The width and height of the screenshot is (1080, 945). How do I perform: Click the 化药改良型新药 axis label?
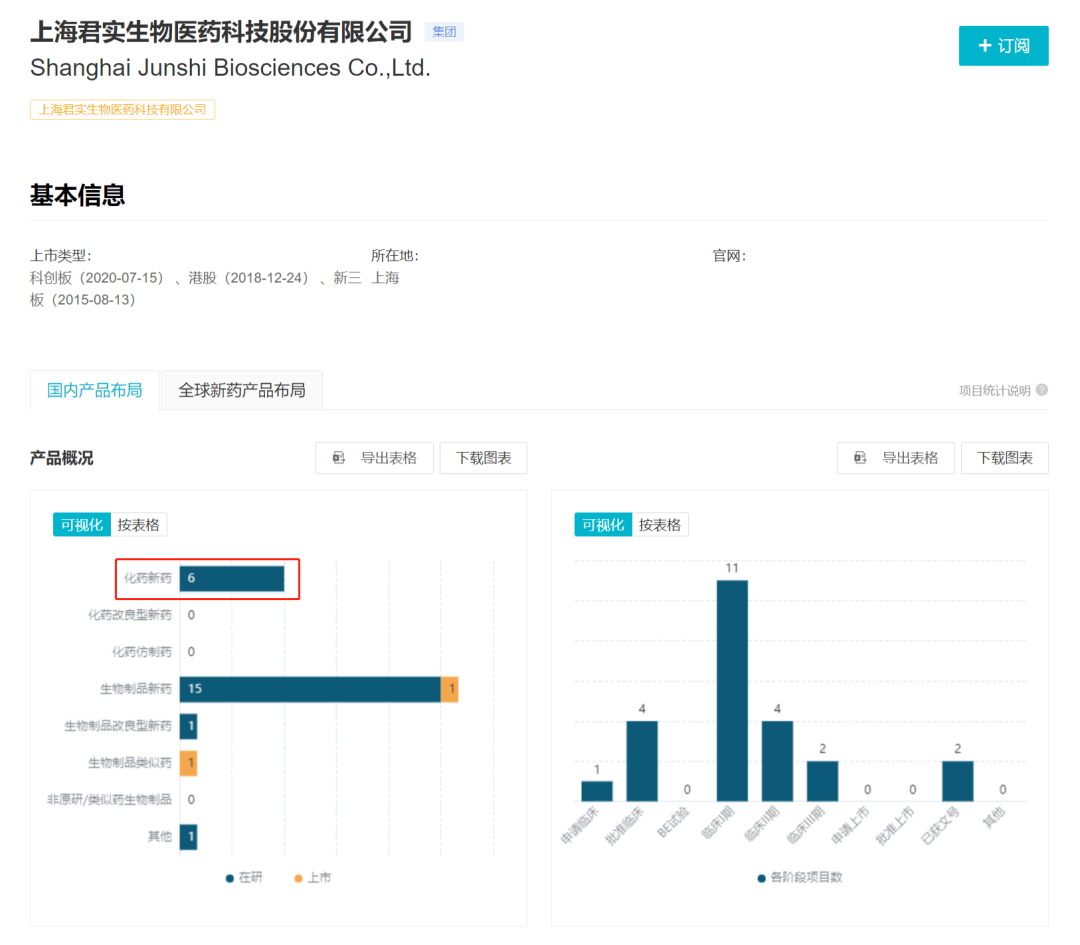coord(129,615)
